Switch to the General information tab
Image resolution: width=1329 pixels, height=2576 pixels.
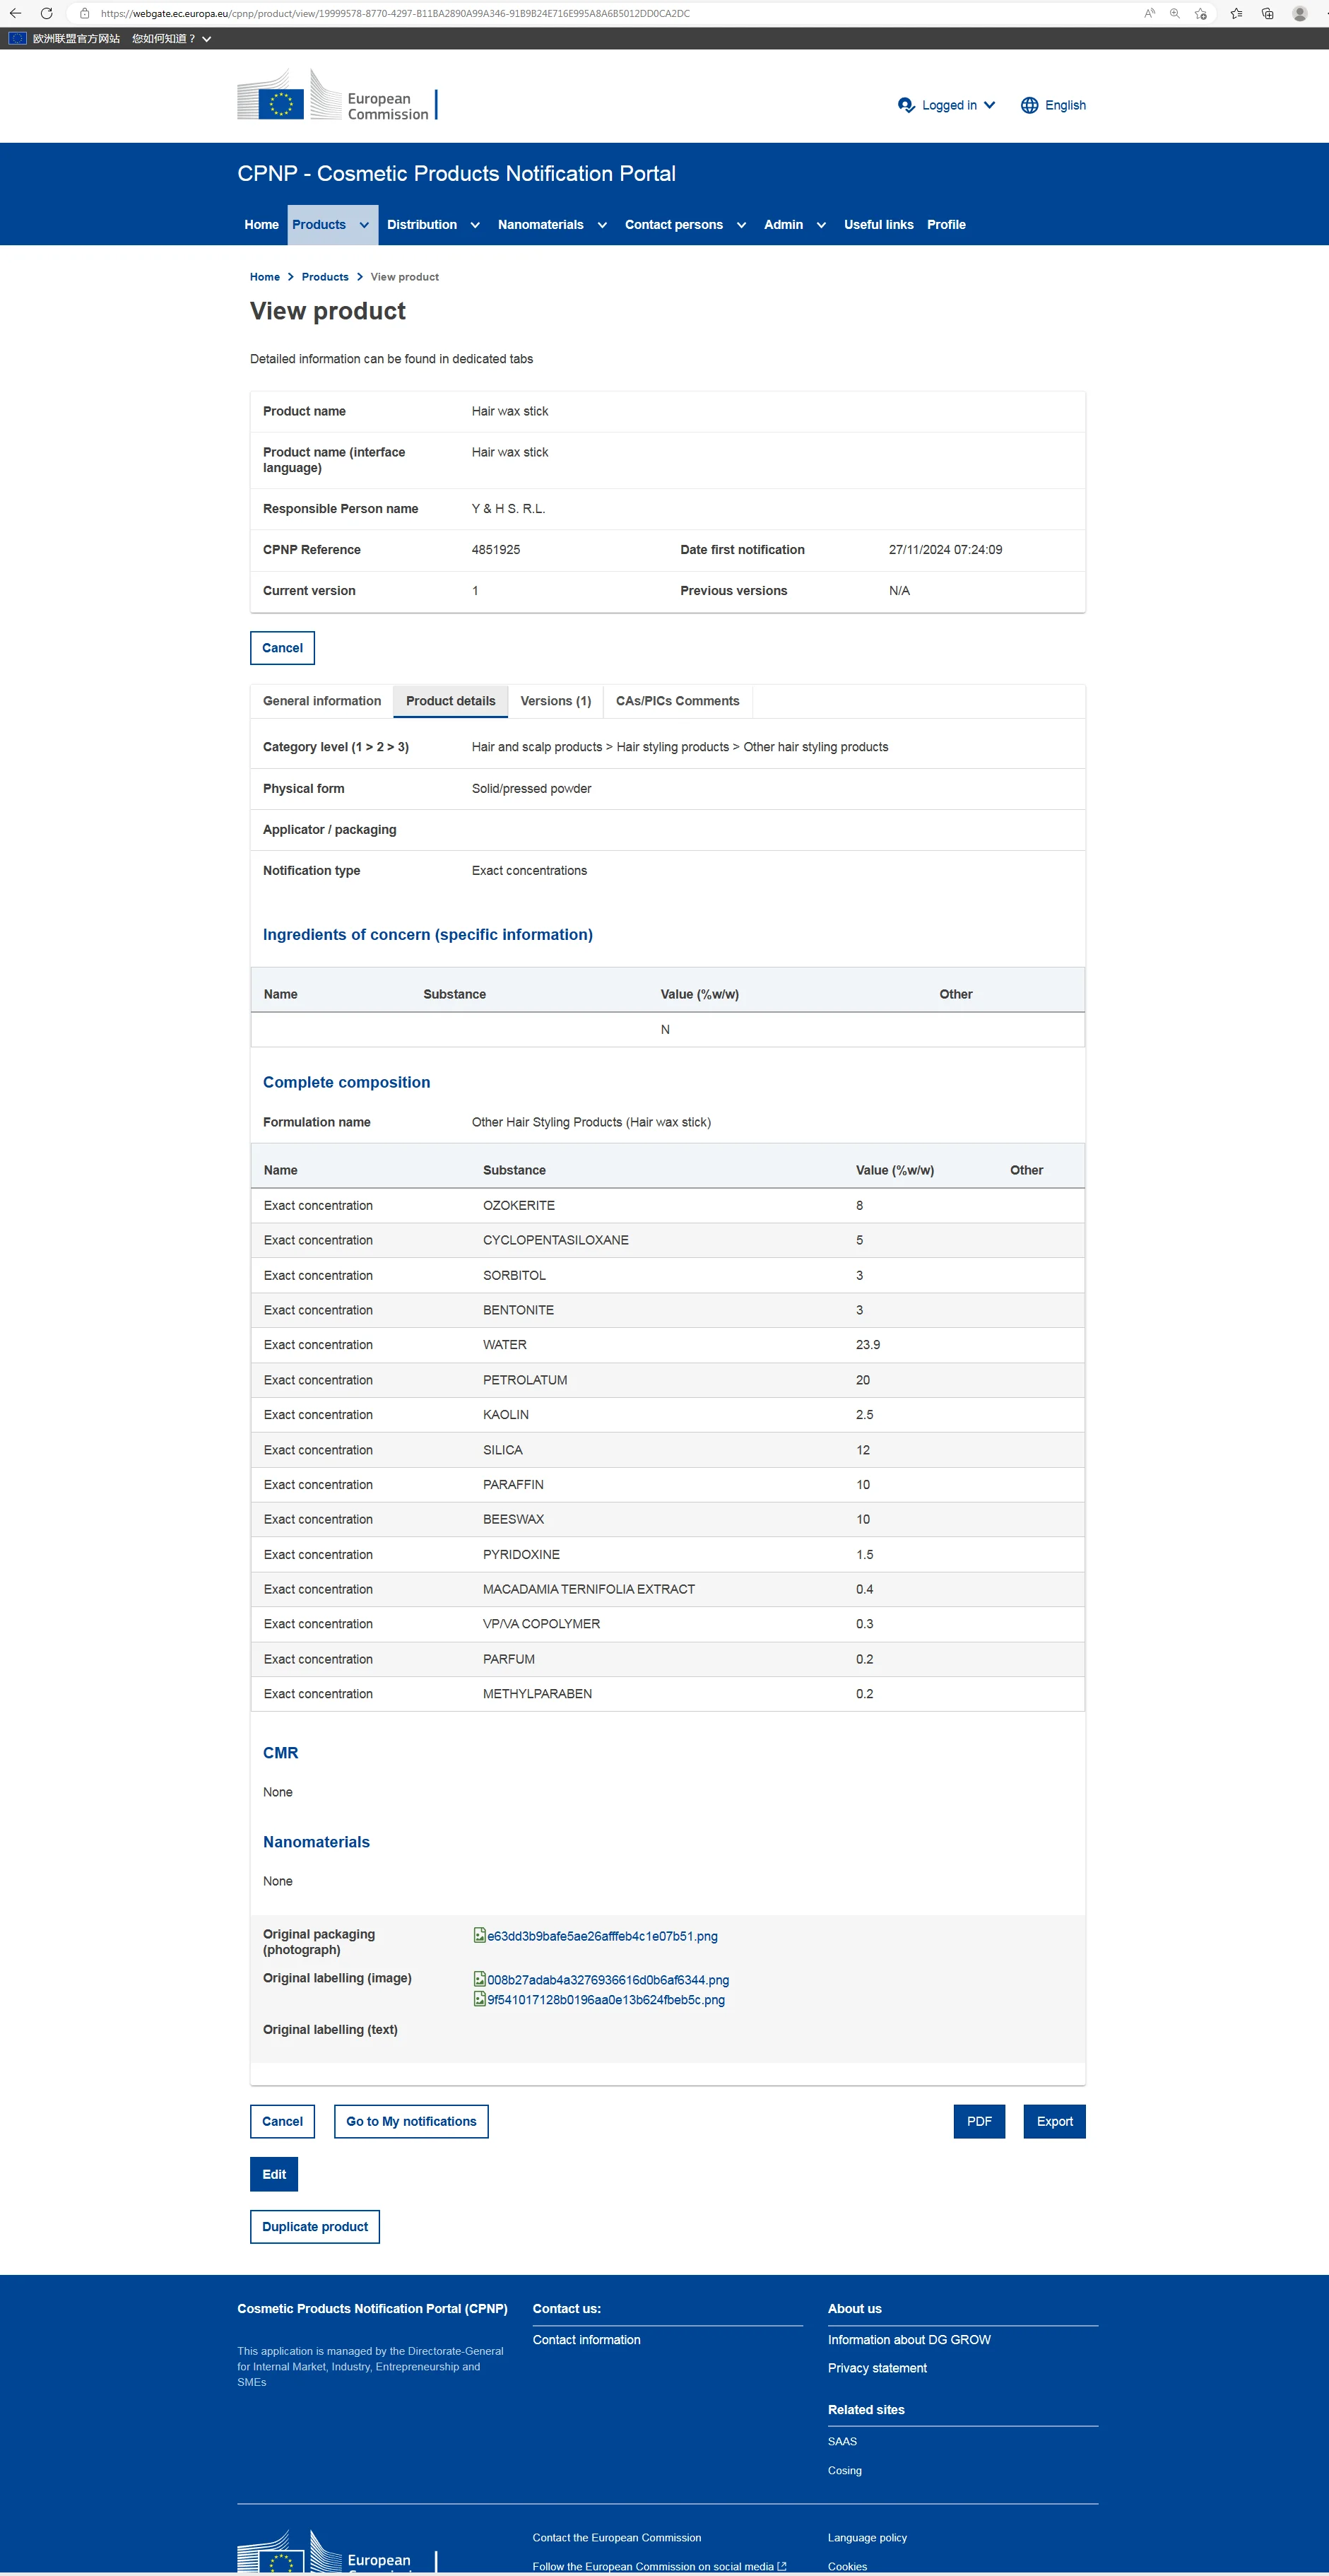point(321,701)
